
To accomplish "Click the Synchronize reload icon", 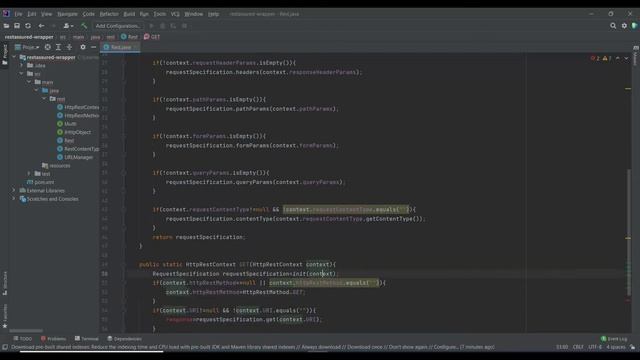I will pos(28,26).
